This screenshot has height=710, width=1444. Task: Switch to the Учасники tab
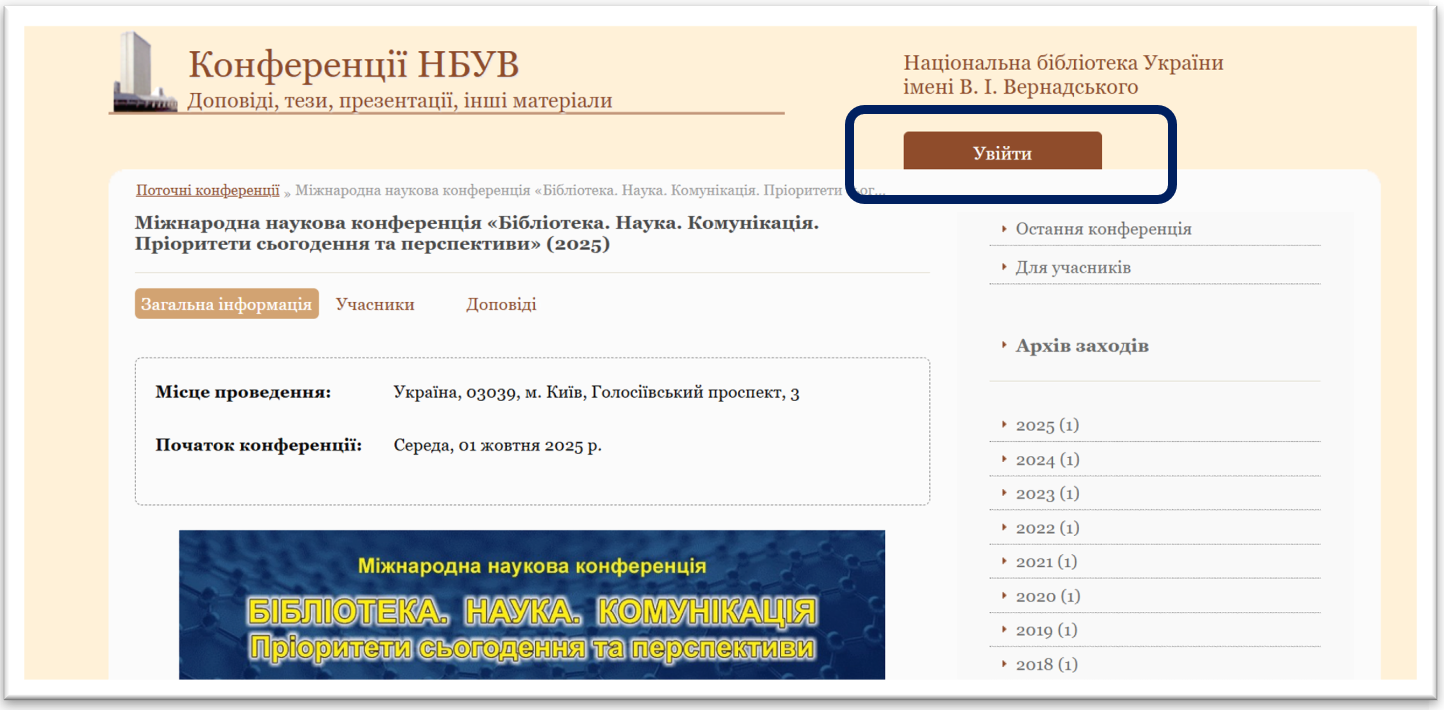(375, 304)
